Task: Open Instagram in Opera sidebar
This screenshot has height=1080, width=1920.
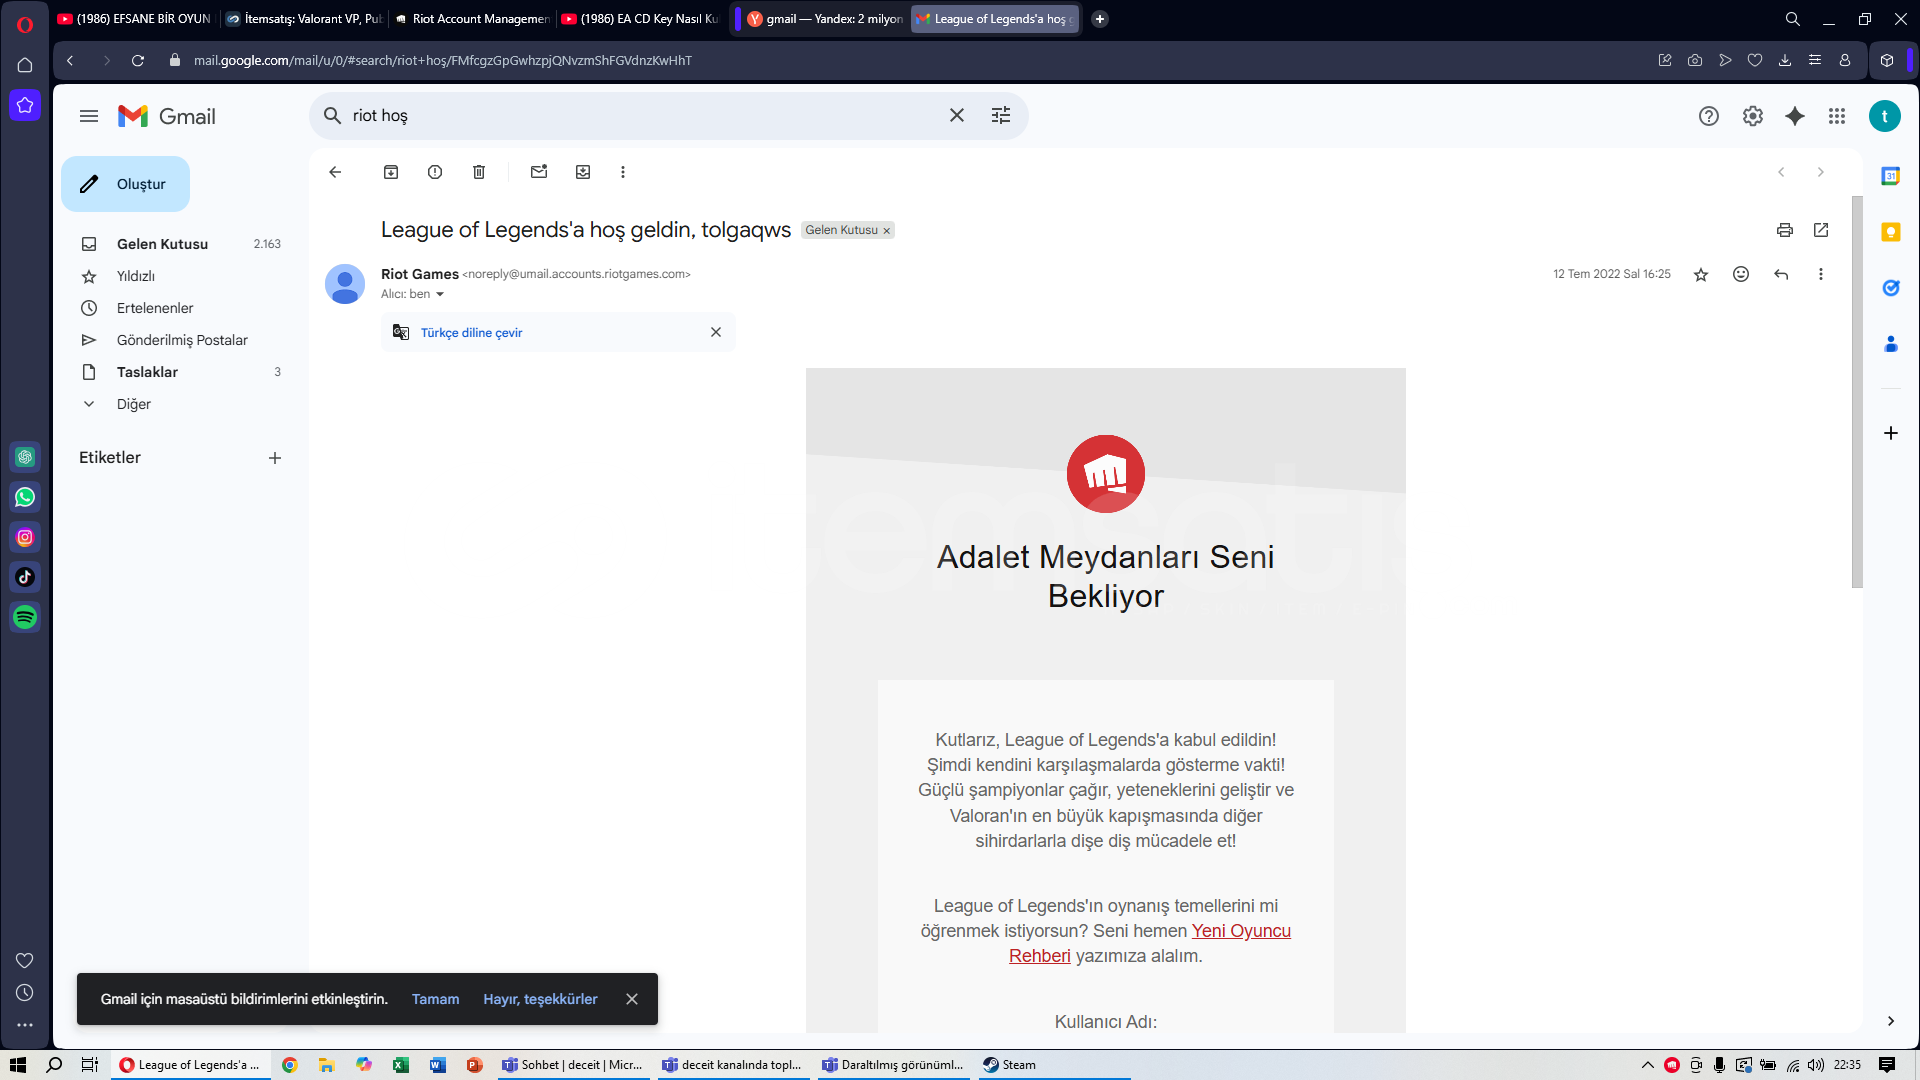Action: click(x=25, y=537)
